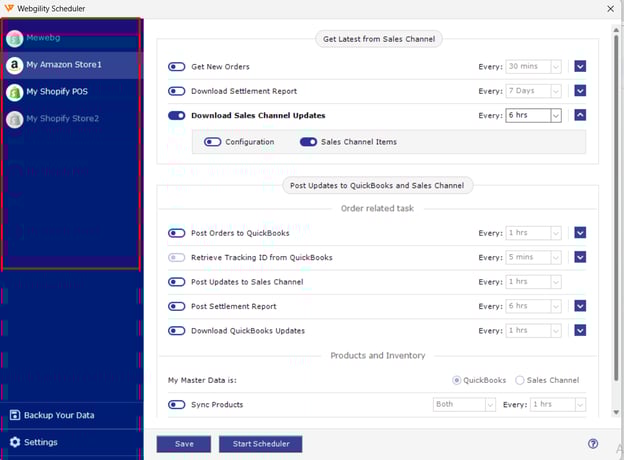Toggle Post Settlement Report switch
This screenshot has height=460, width=624.
pos(176,306)
